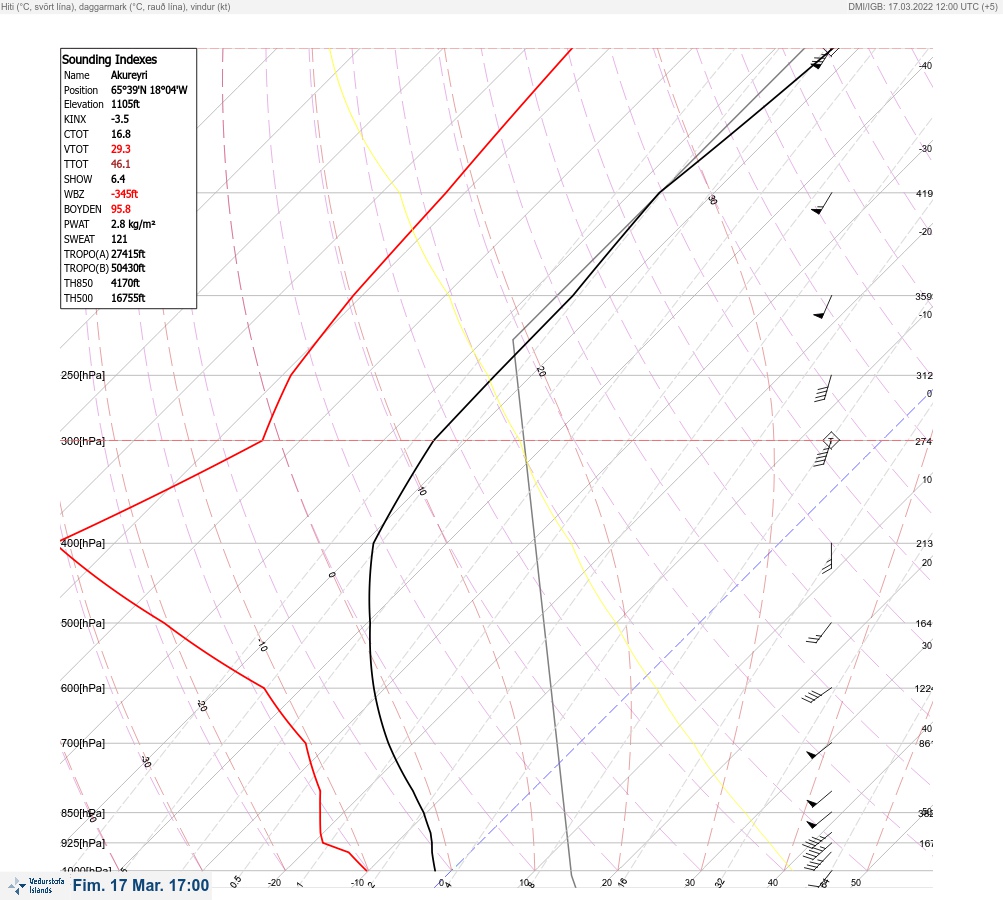Click the wind barb at 700 hPa

pyautogui.click(x=819, y=751)
